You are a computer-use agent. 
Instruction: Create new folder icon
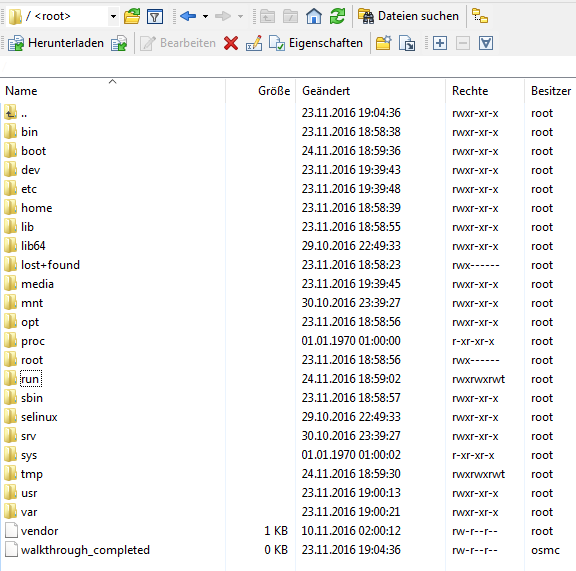tap(384, 43)
